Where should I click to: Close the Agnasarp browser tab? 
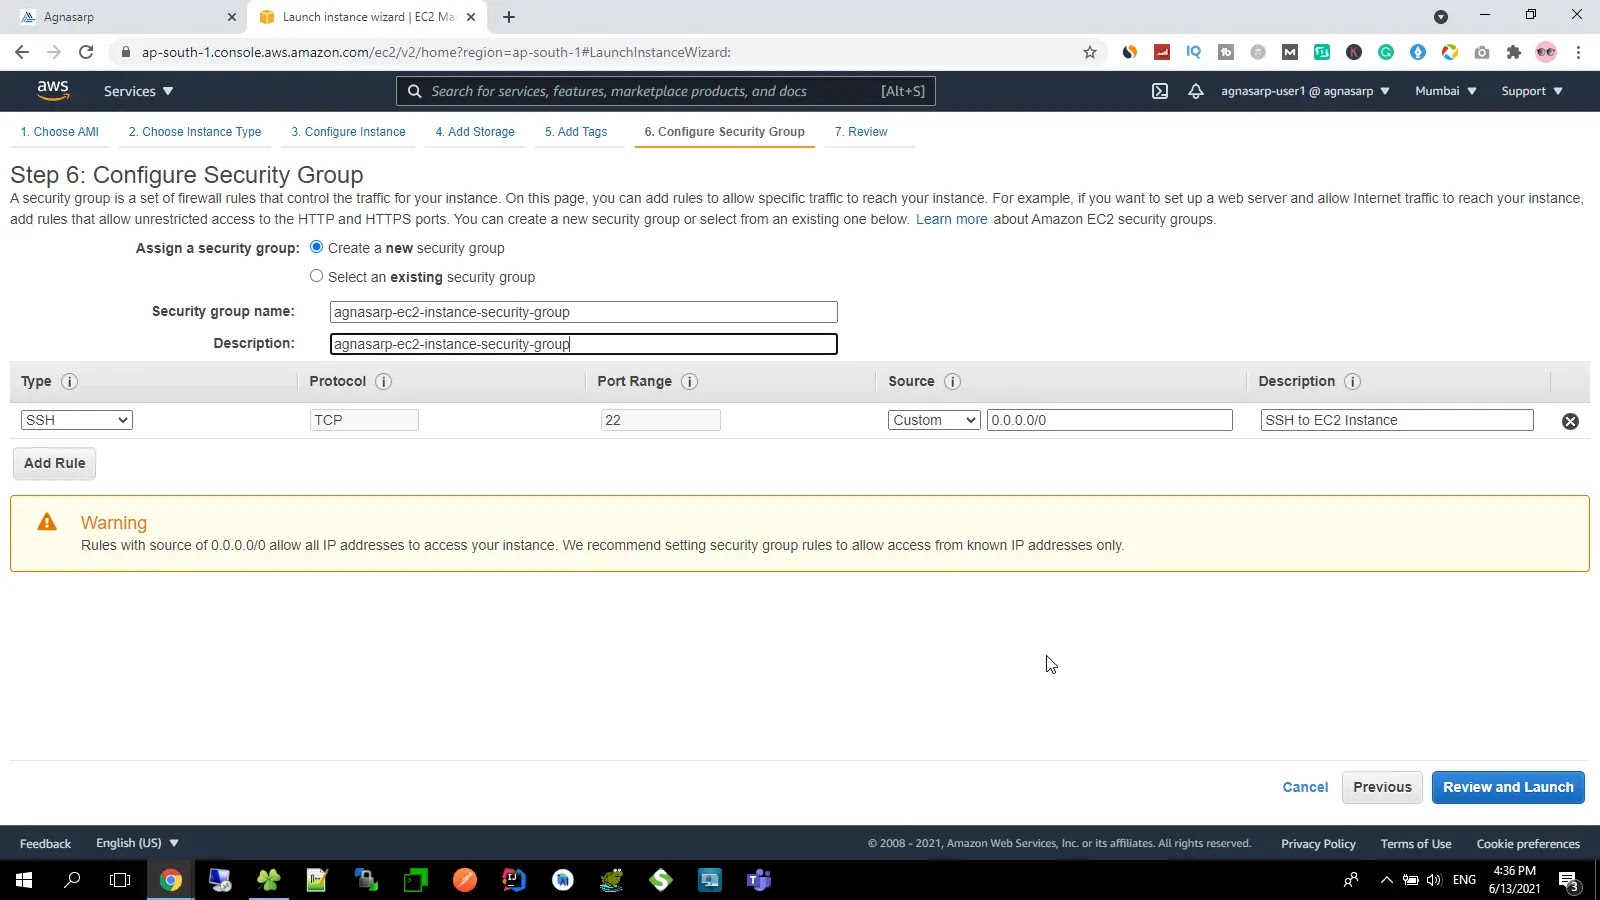(232, 17)
